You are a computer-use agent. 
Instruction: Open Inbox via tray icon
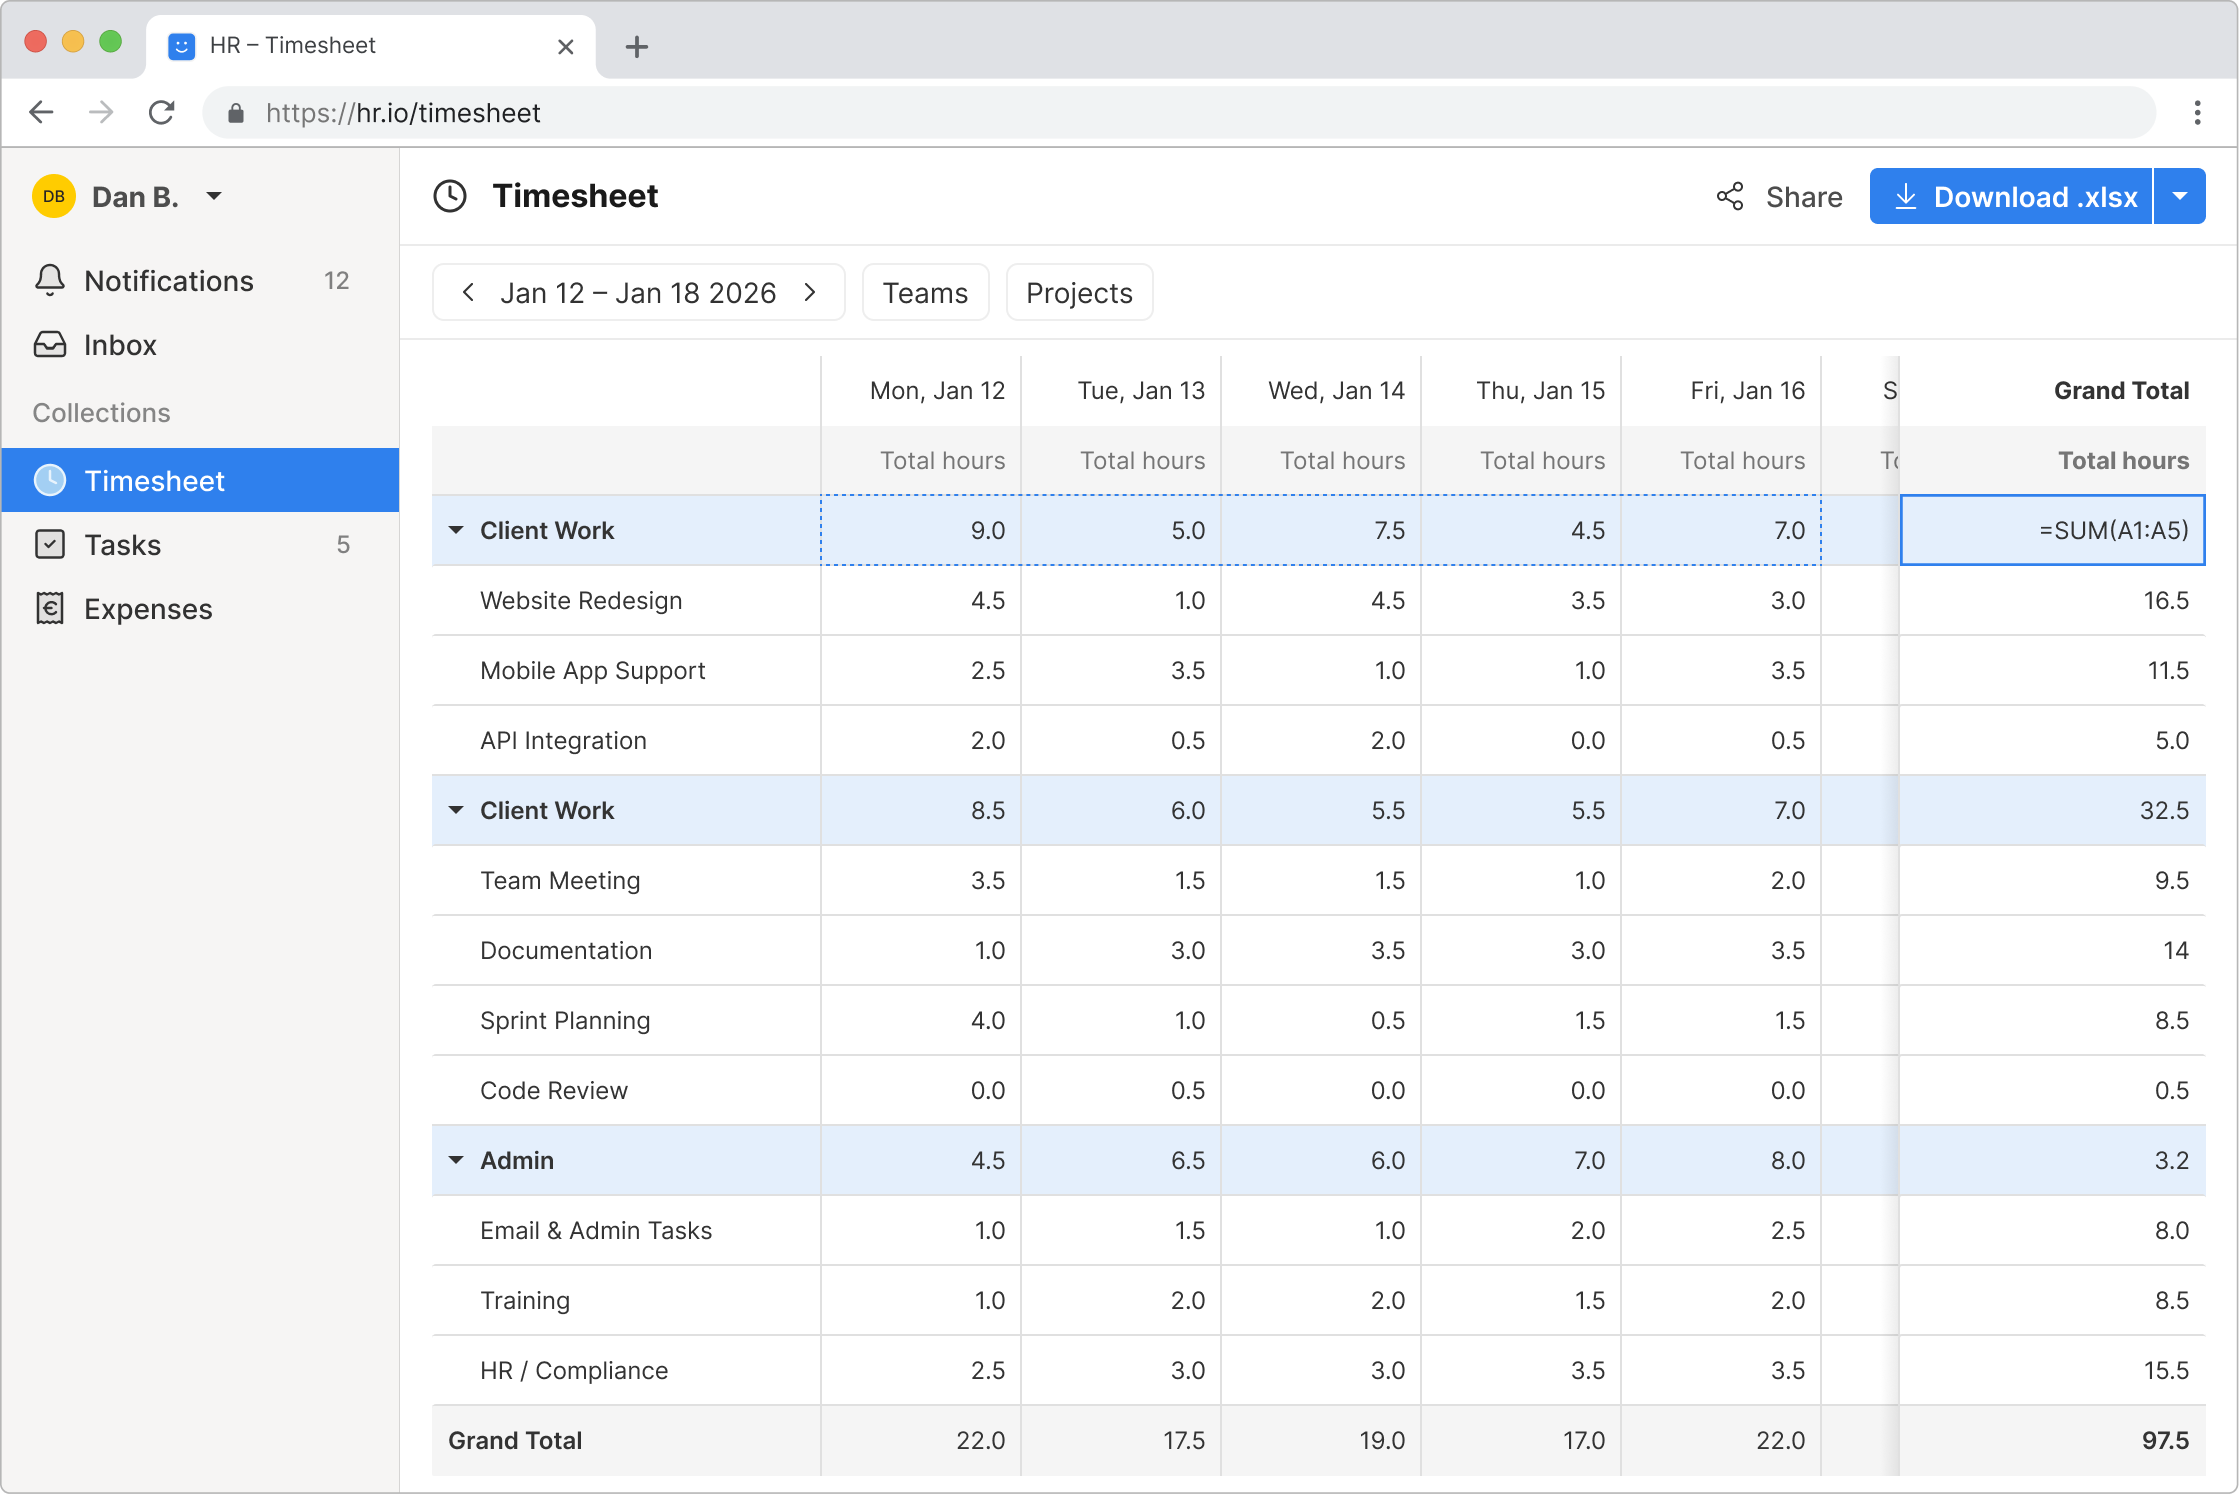tap(50, 345)
